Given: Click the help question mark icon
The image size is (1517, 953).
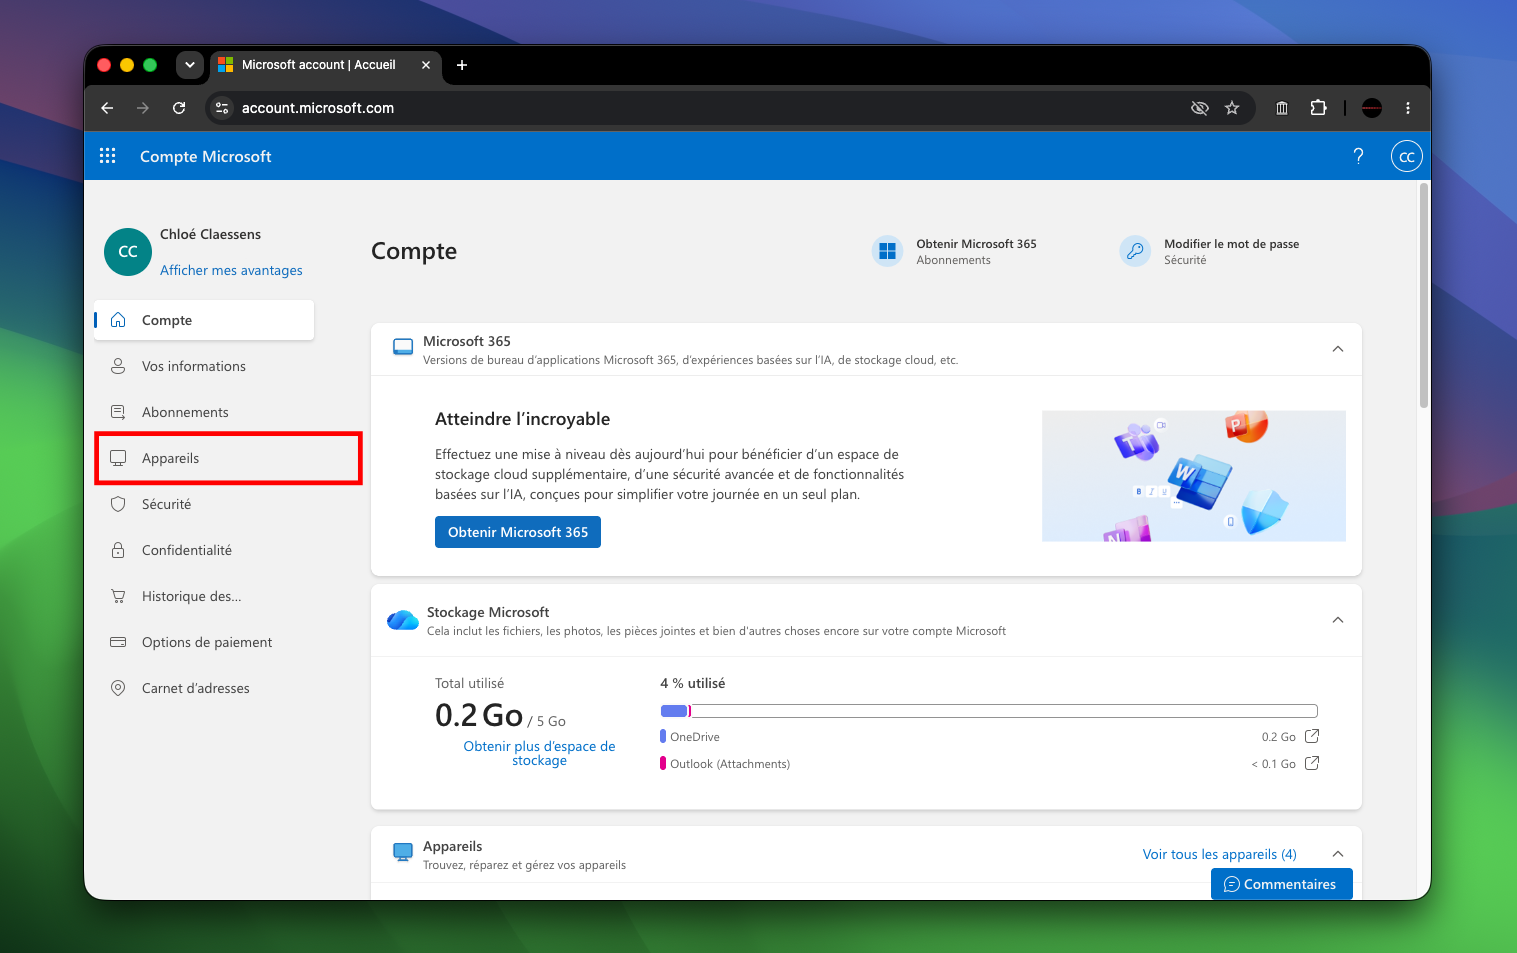Looking at the screenshot, I should [x=1358, y=156].
